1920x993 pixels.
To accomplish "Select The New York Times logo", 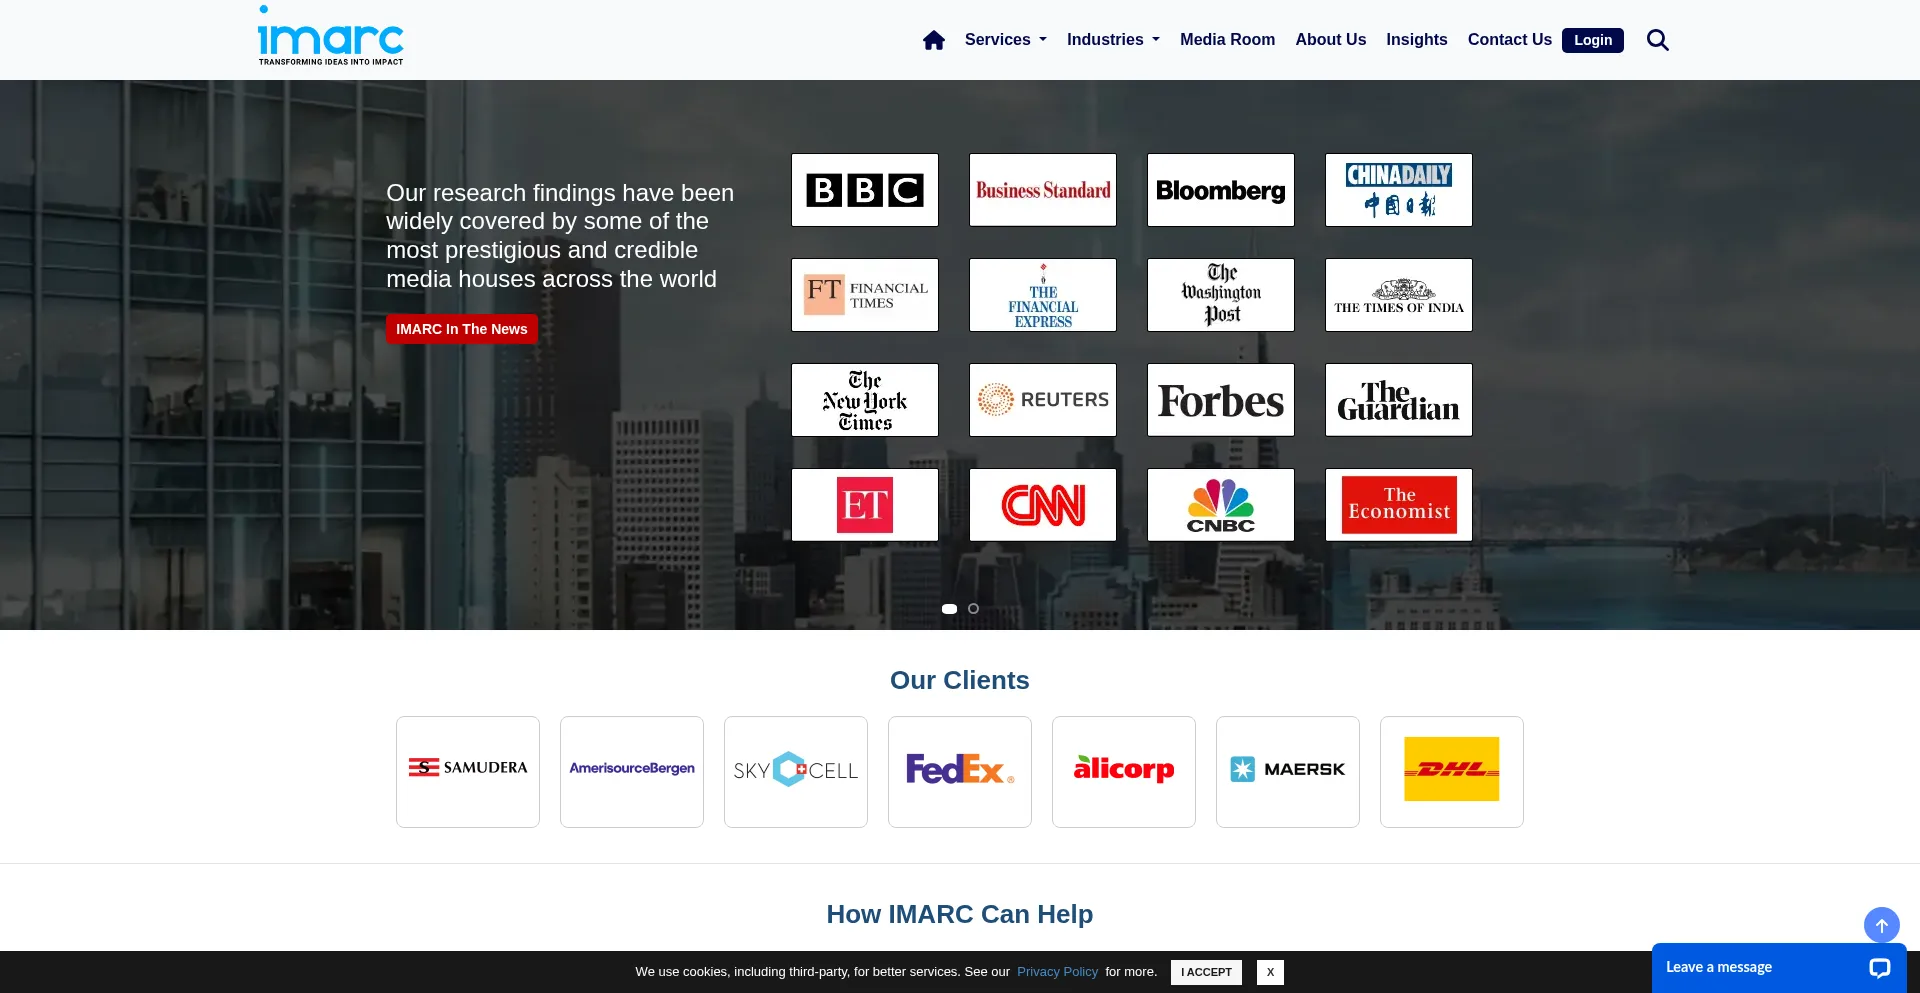I will [x=865, y=400].
